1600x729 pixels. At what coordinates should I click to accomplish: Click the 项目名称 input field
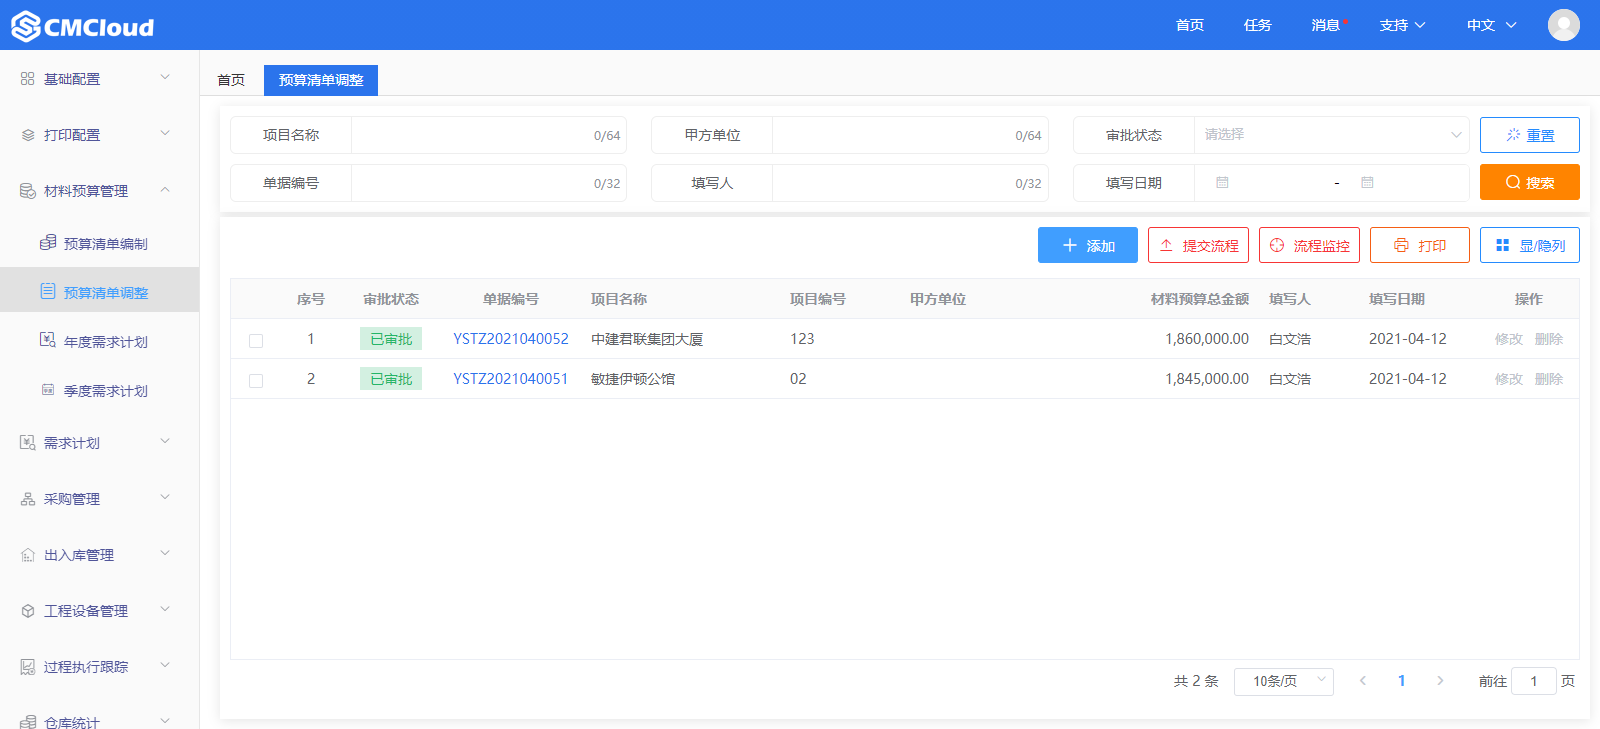[x=470, y=135]
